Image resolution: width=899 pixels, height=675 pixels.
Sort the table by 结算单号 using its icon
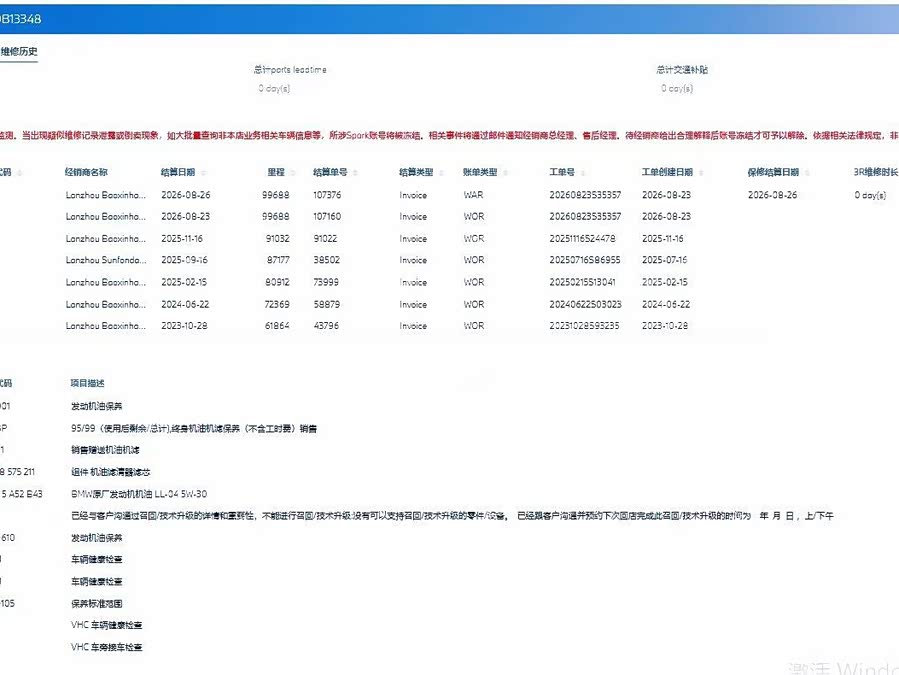(x=355, y=173)
